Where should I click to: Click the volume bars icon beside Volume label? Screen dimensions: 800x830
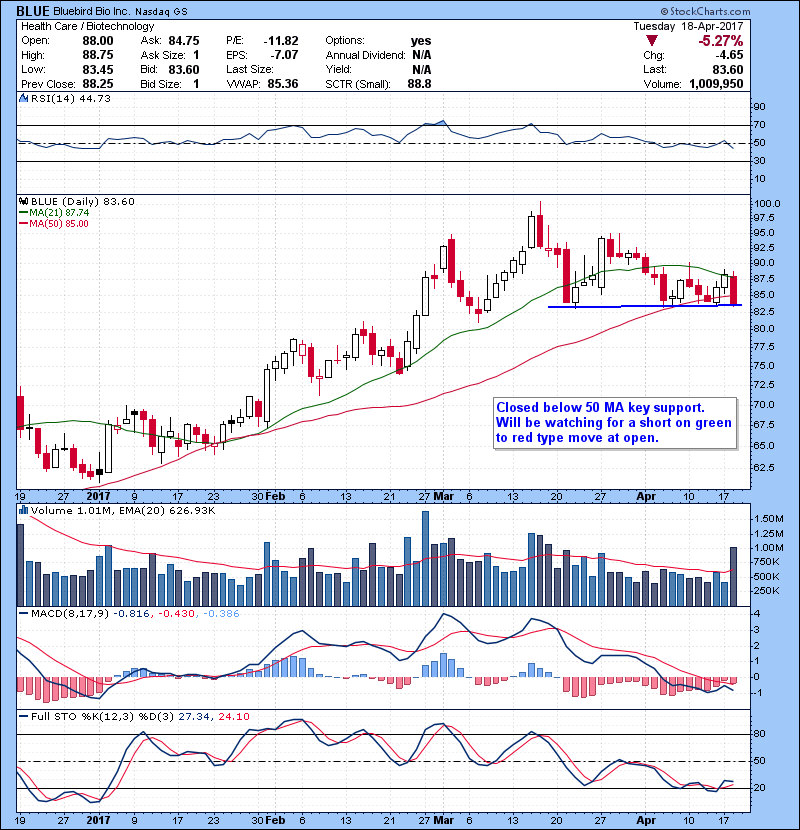[x=23, y=510]
